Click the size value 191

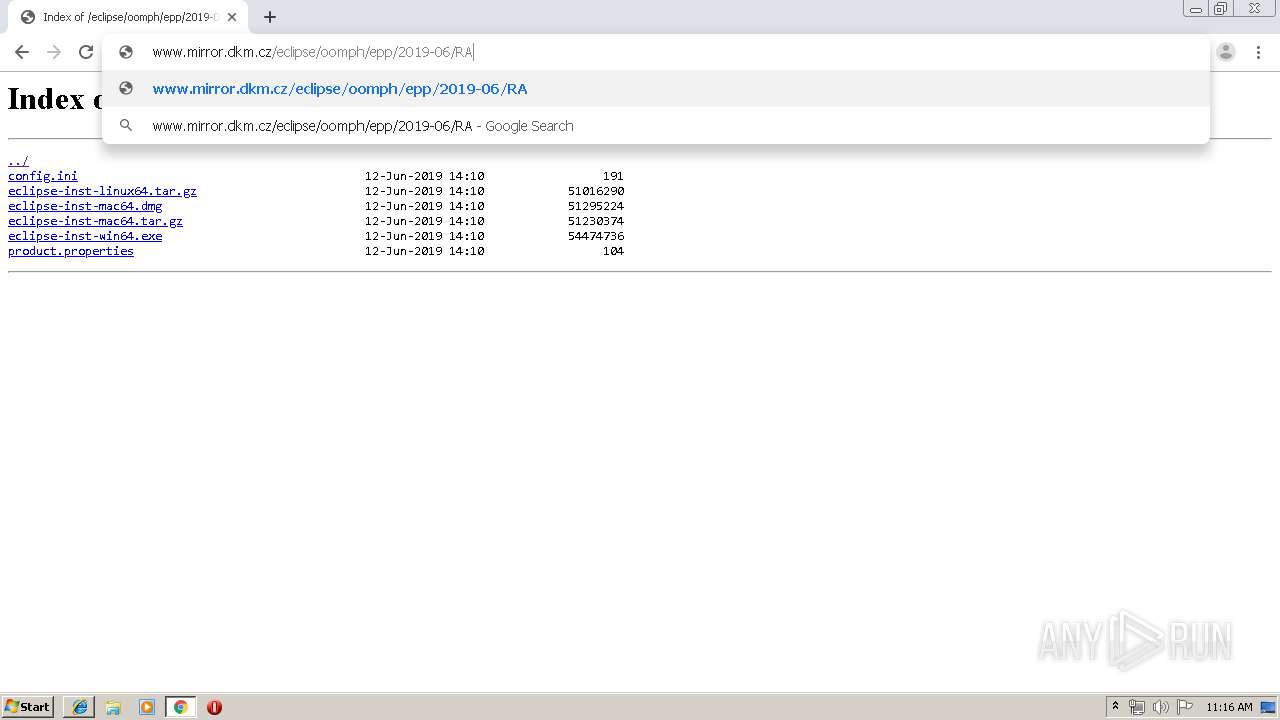(x=613, y=176)
